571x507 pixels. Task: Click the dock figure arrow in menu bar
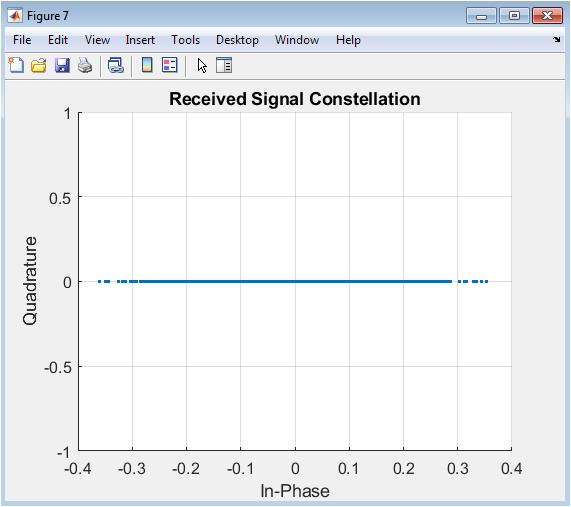[x=556, y=39]
